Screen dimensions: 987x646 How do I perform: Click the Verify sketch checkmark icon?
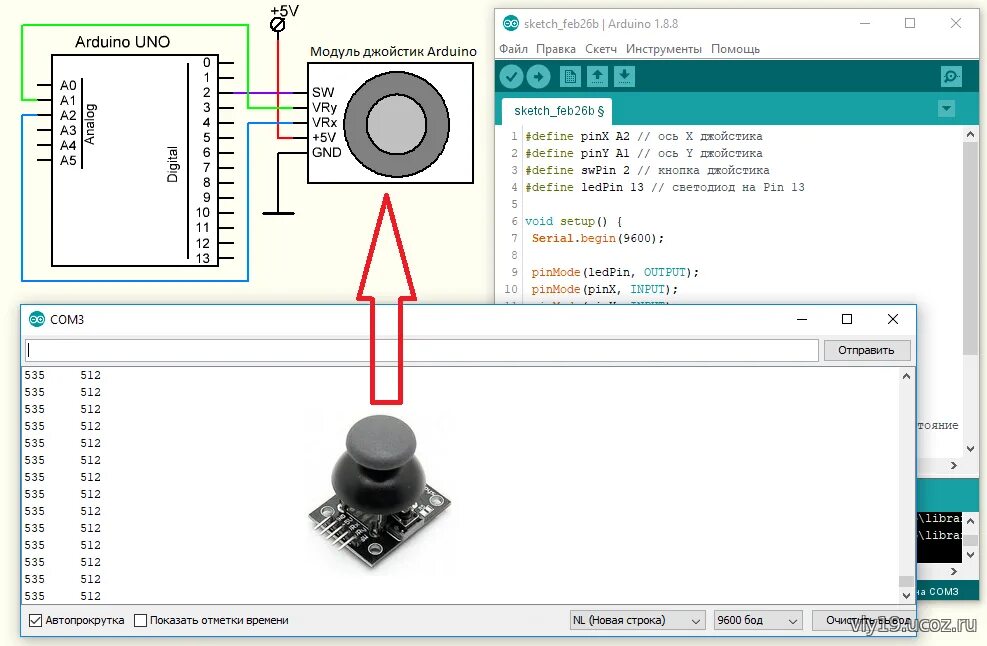pyautogui.click(x=512, y=77)
